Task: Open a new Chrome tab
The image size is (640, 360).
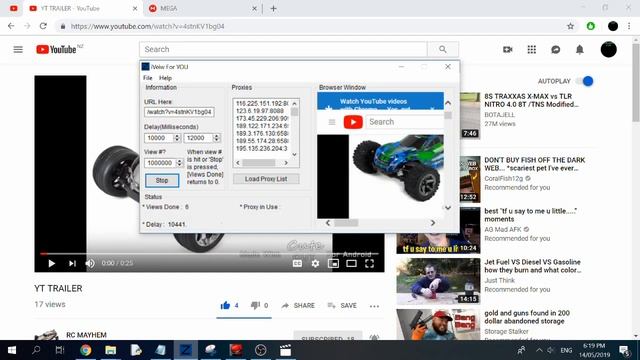Action: (x=273, y=9)
